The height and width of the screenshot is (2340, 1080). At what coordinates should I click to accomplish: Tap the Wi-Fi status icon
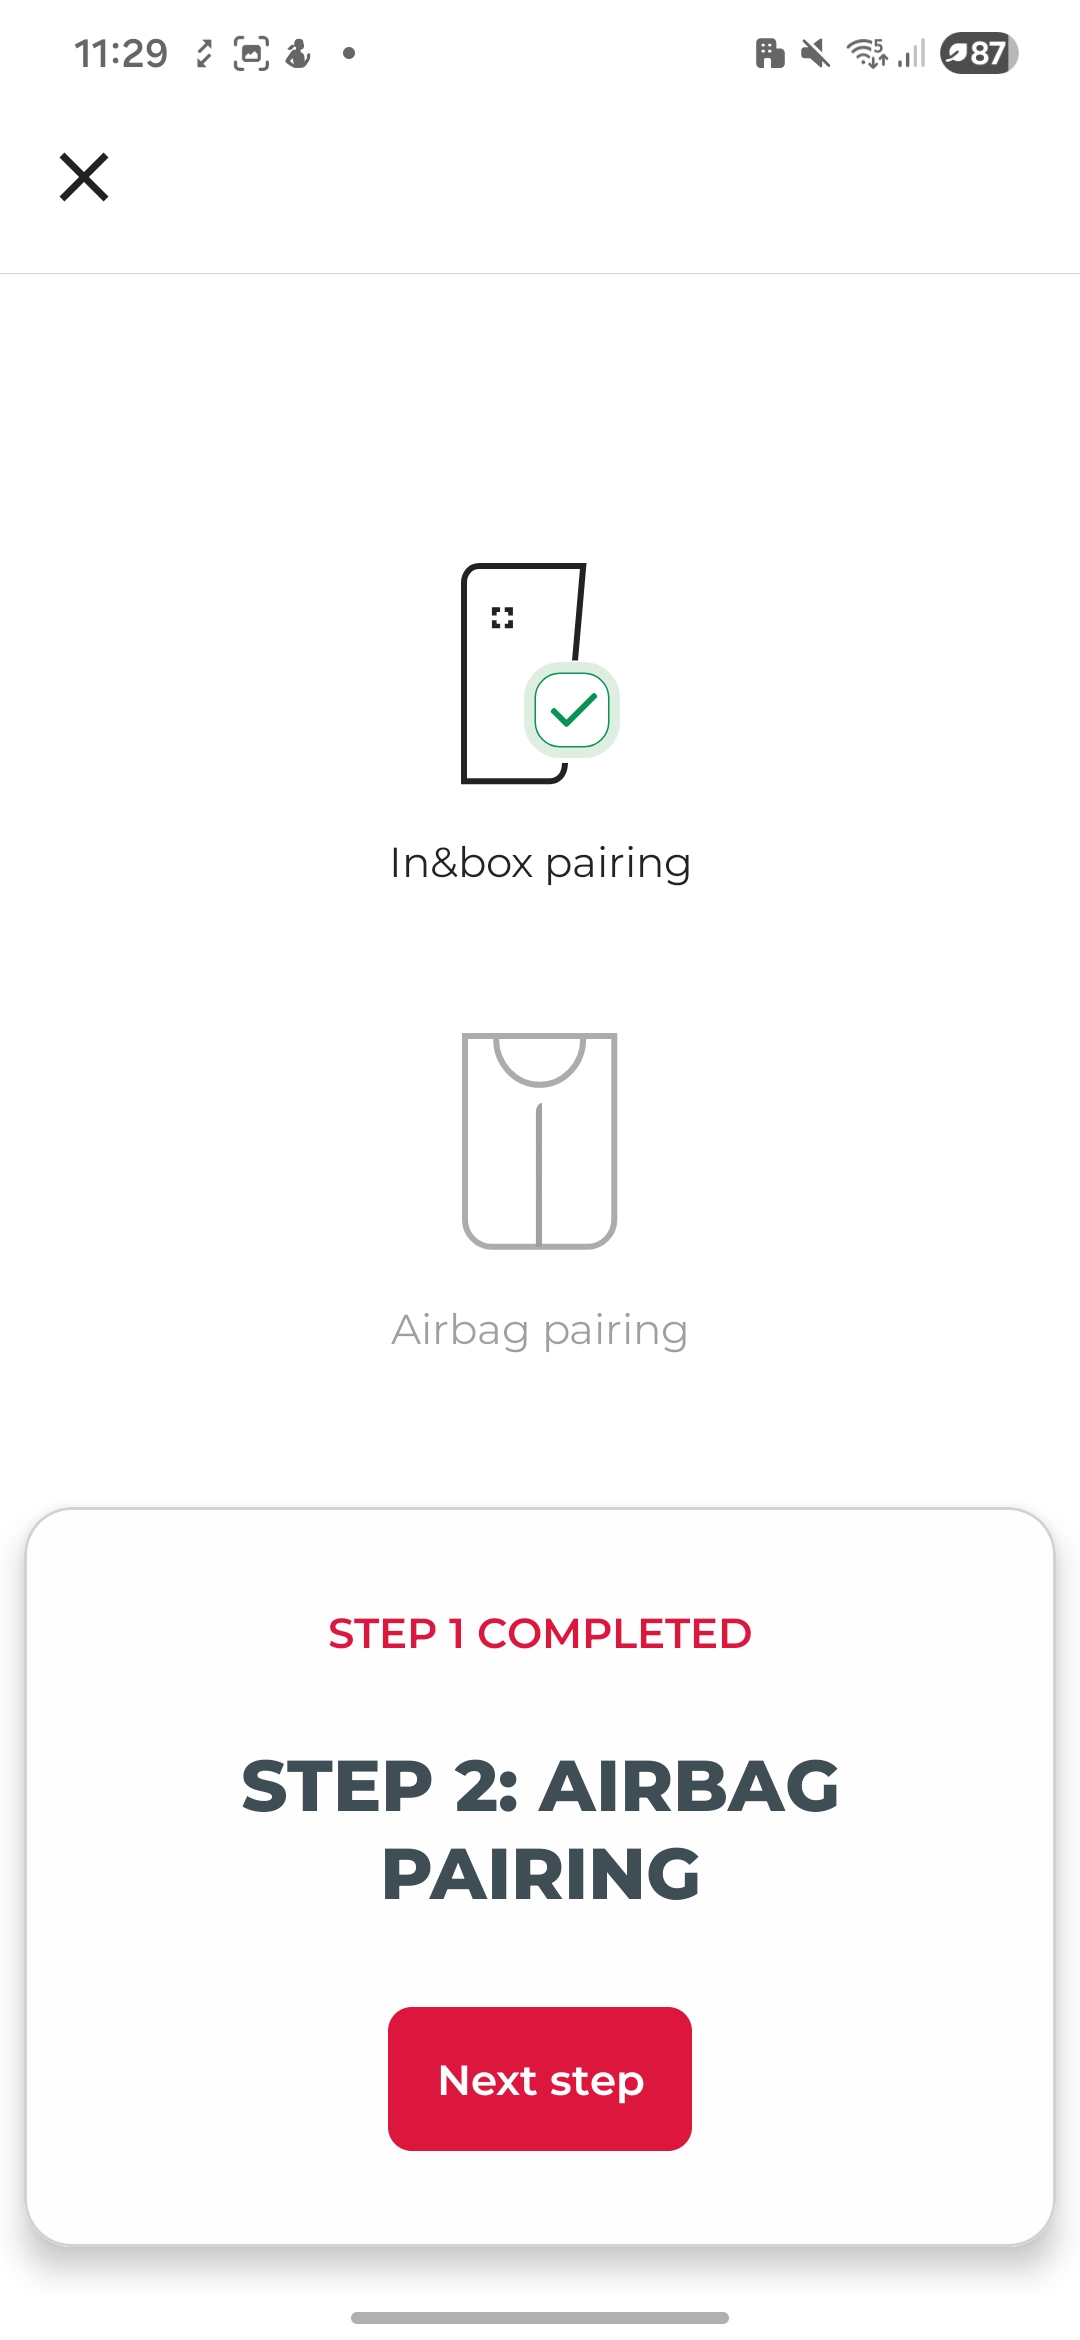(866, 53)
